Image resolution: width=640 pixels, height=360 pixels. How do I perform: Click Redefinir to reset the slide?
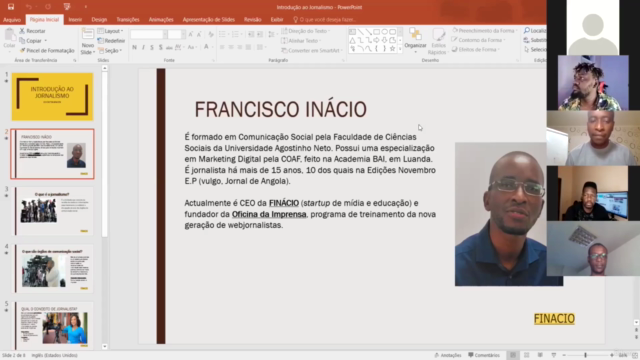pyautogui.click(x=111, y=41)
